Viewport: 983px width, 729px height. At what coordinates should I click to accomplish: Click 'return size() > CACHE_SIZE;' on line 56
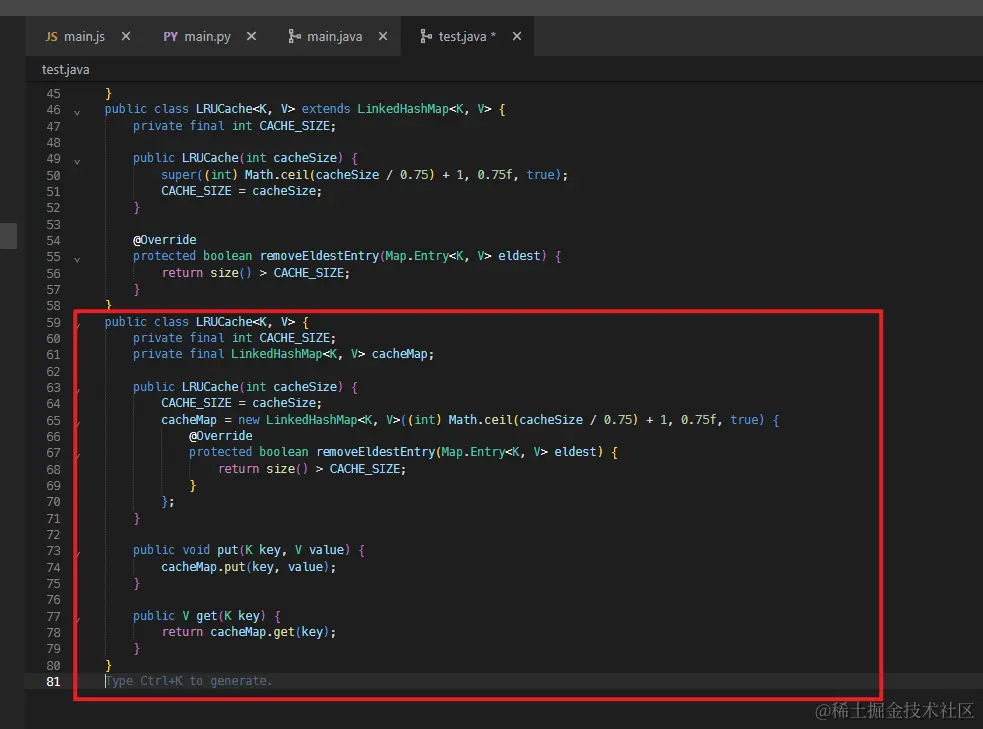tap(256, 273)
